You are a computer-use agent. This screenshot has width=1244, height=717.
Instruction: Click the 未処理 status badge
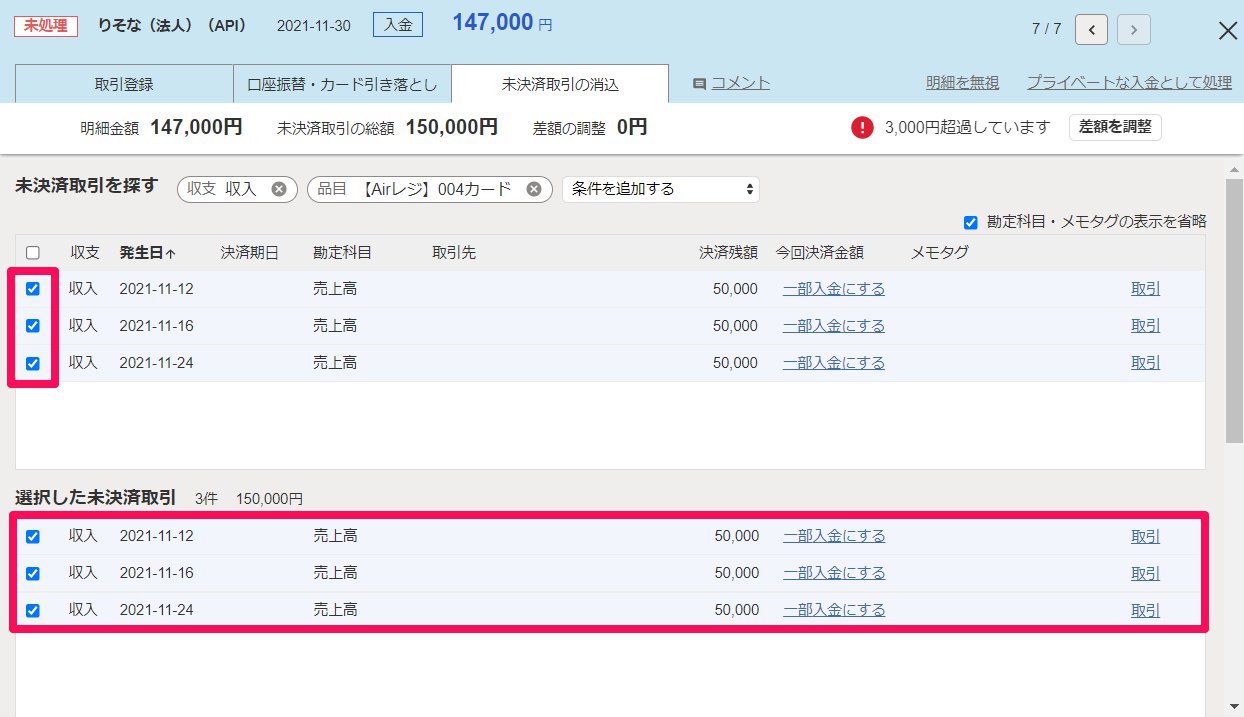[46, 26]
